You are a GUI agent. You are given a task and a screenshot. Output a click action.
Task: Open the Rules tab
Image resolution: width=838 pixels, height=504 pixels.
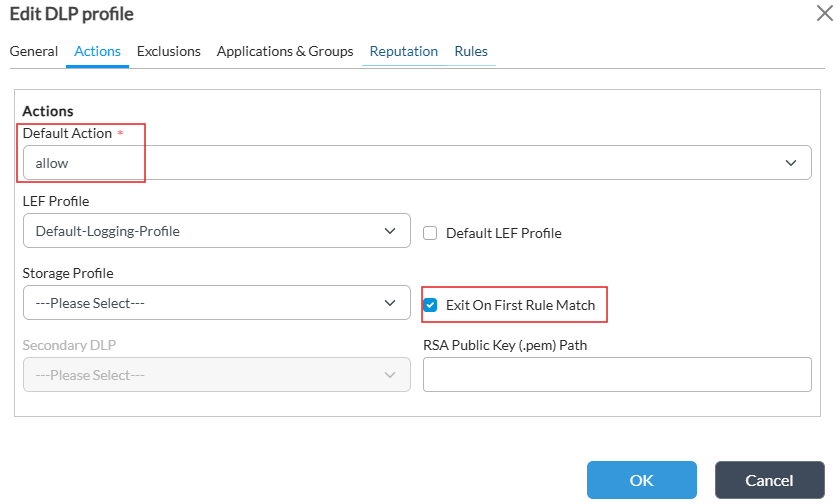(471, 51)
